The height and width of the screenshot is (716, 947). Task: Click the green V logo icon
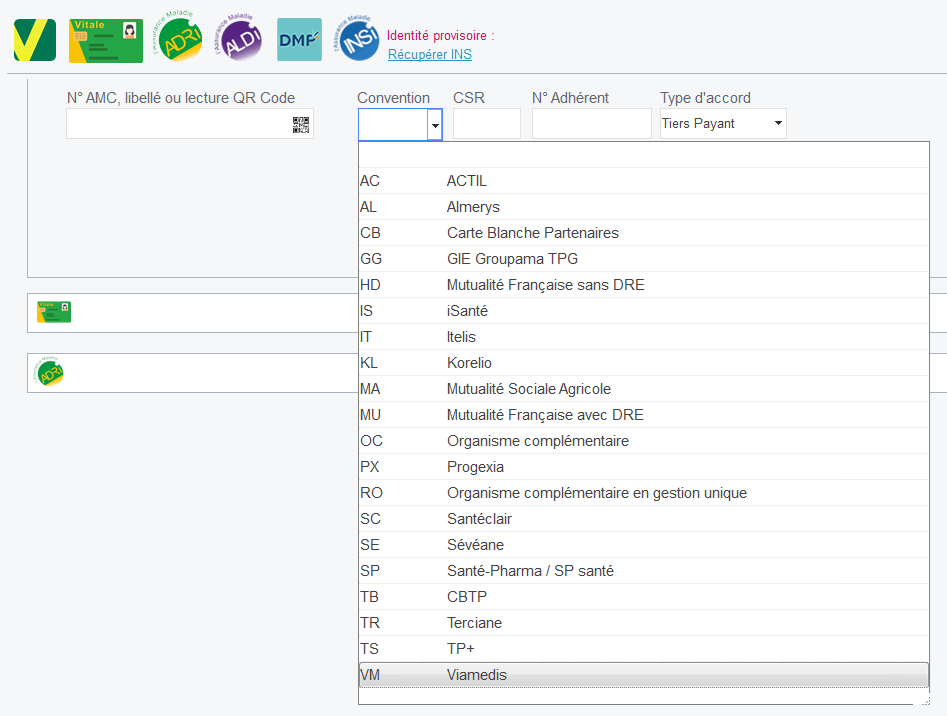[35, 40]
